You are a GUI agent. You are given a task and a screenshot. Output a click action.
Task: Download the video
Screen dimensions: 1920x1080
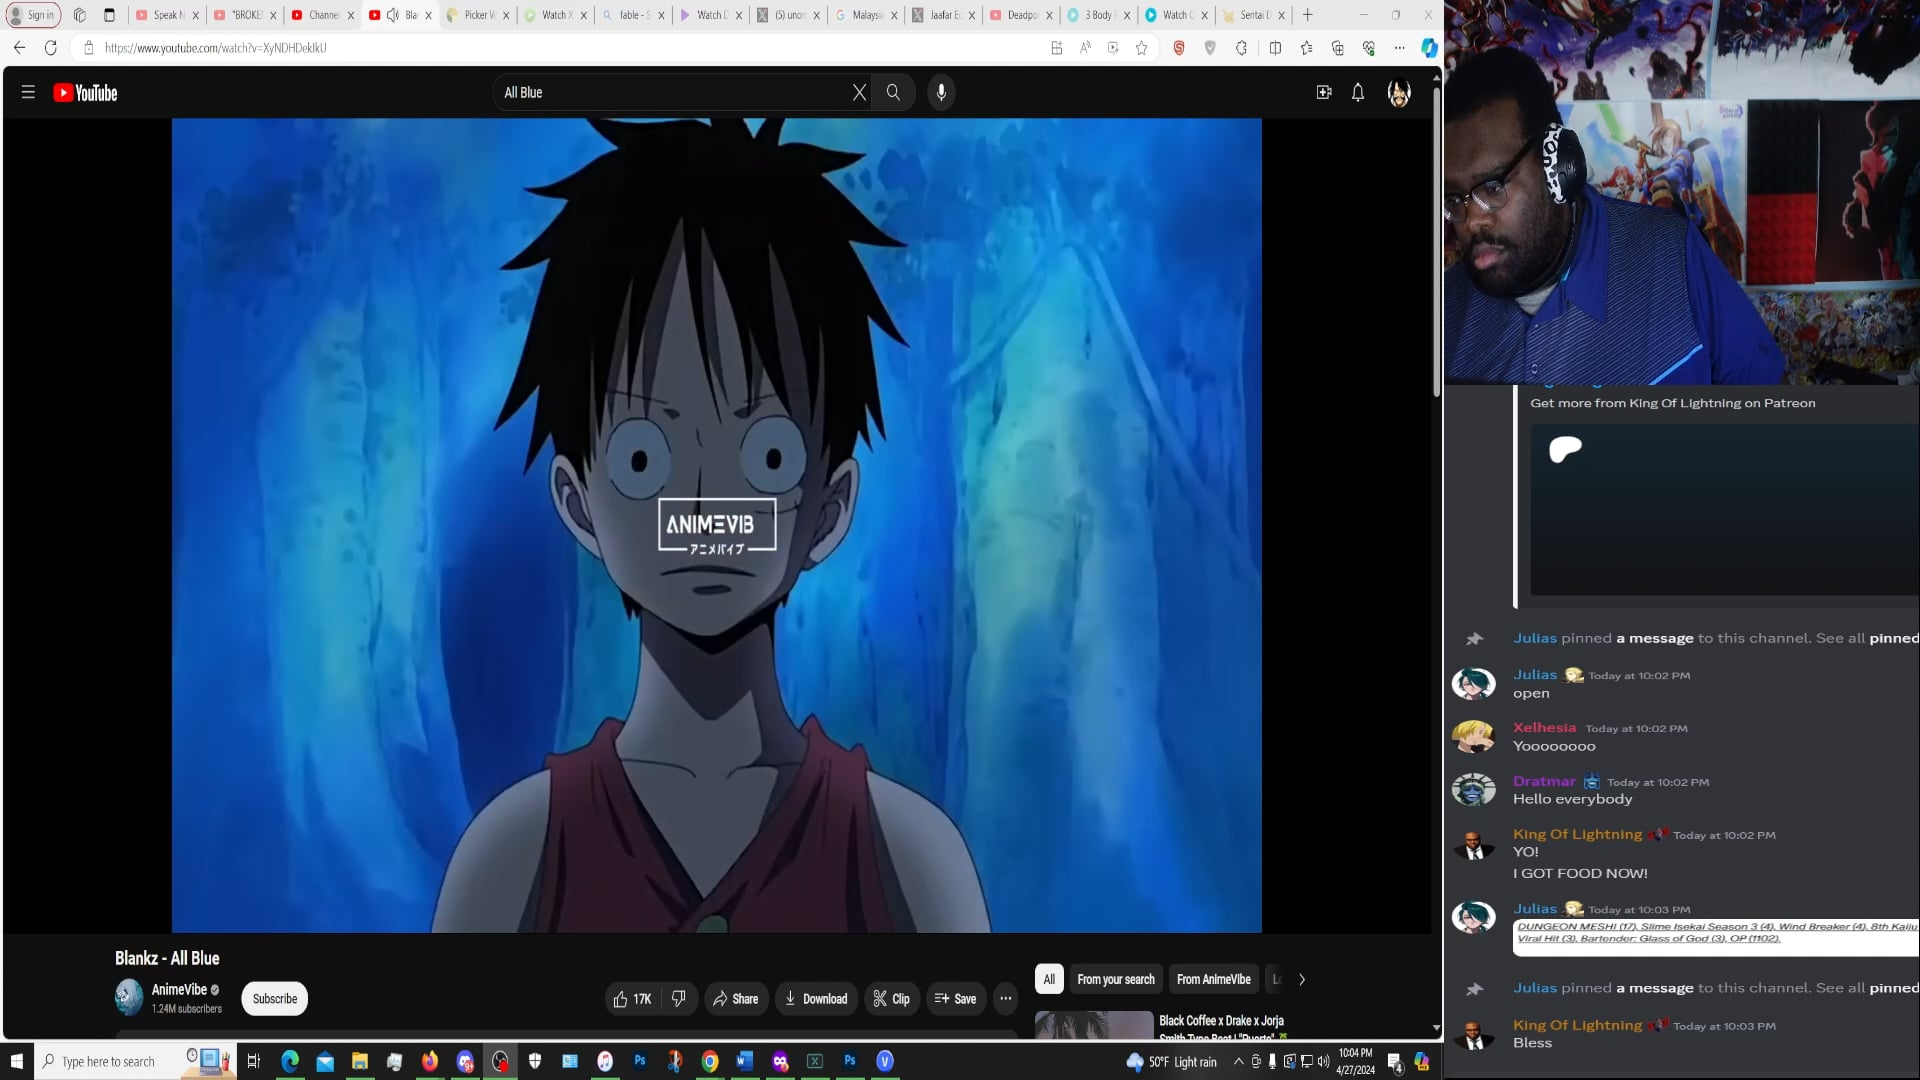(816, 999)
